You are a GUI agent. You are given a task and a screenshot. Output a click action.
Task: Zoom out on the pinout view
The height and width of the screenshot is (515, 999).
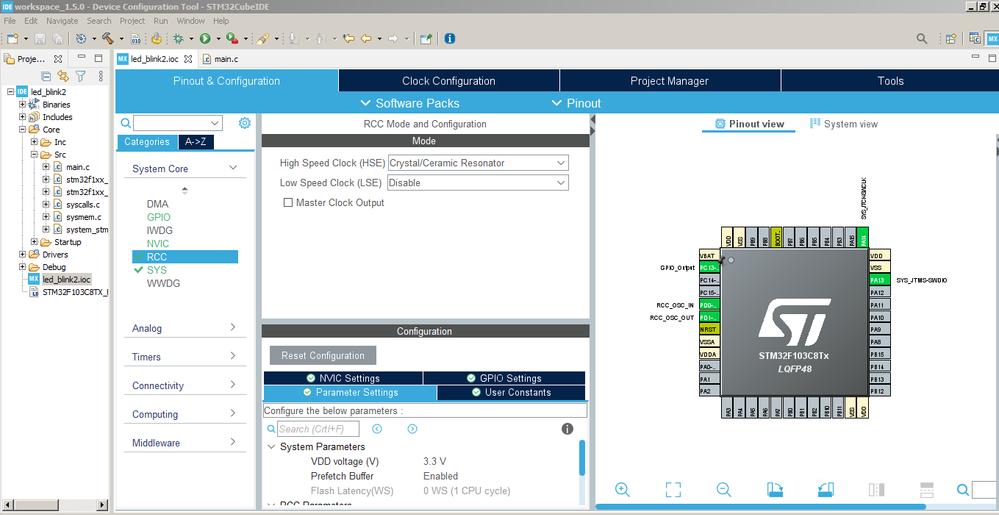coord(724,490)
